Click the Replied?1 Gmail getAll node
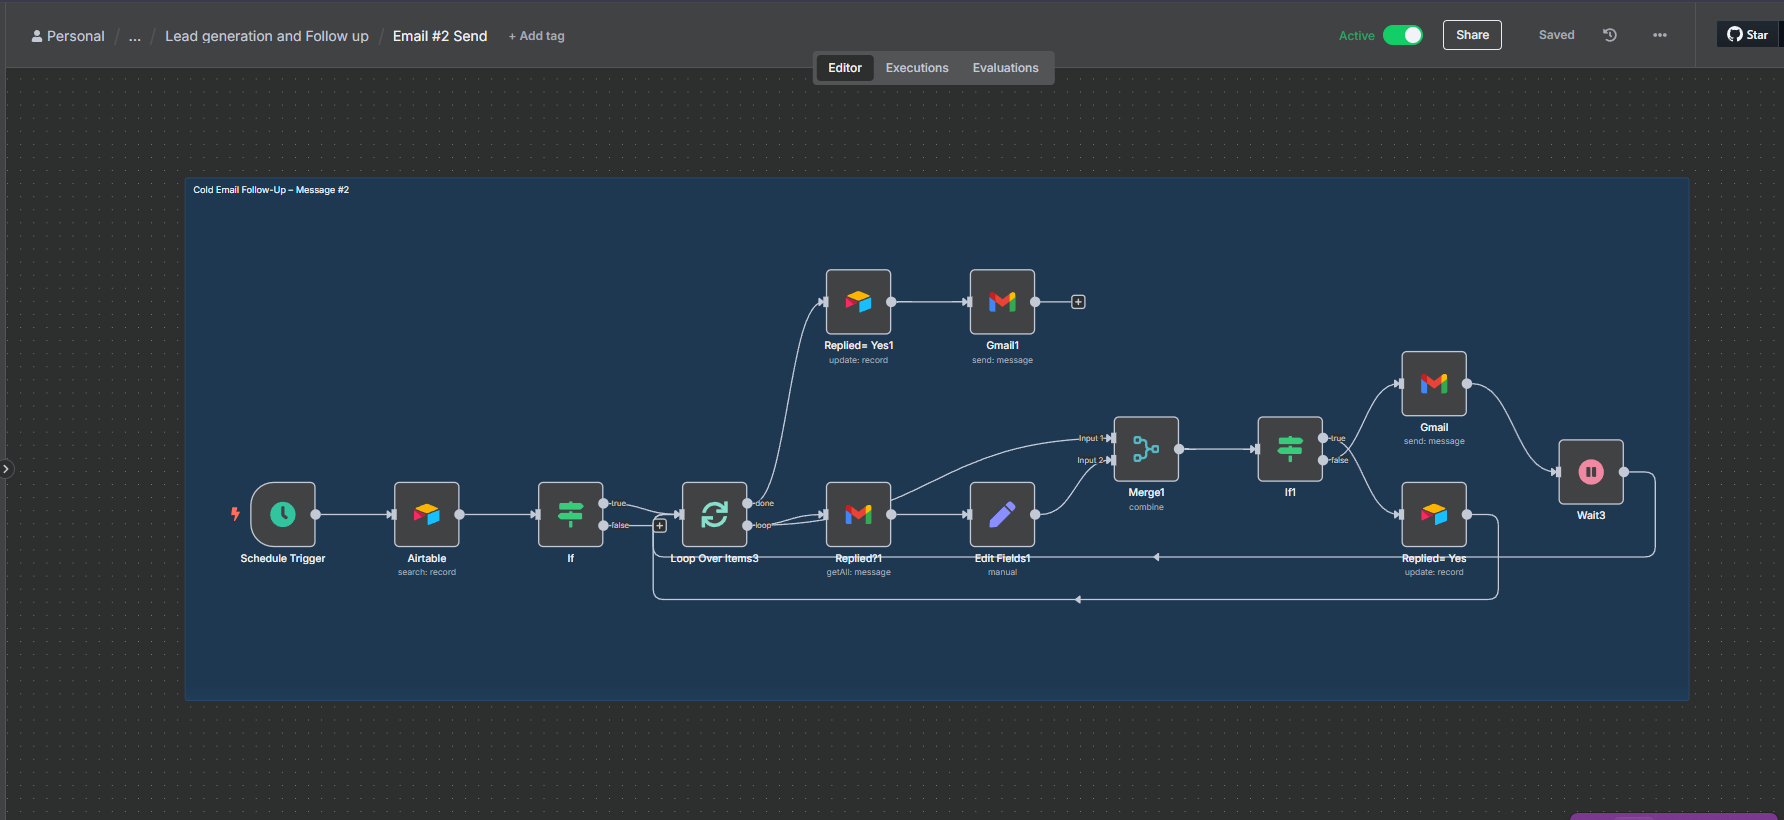Viewport: 1784px width, 820px height. tap(858, 514)
